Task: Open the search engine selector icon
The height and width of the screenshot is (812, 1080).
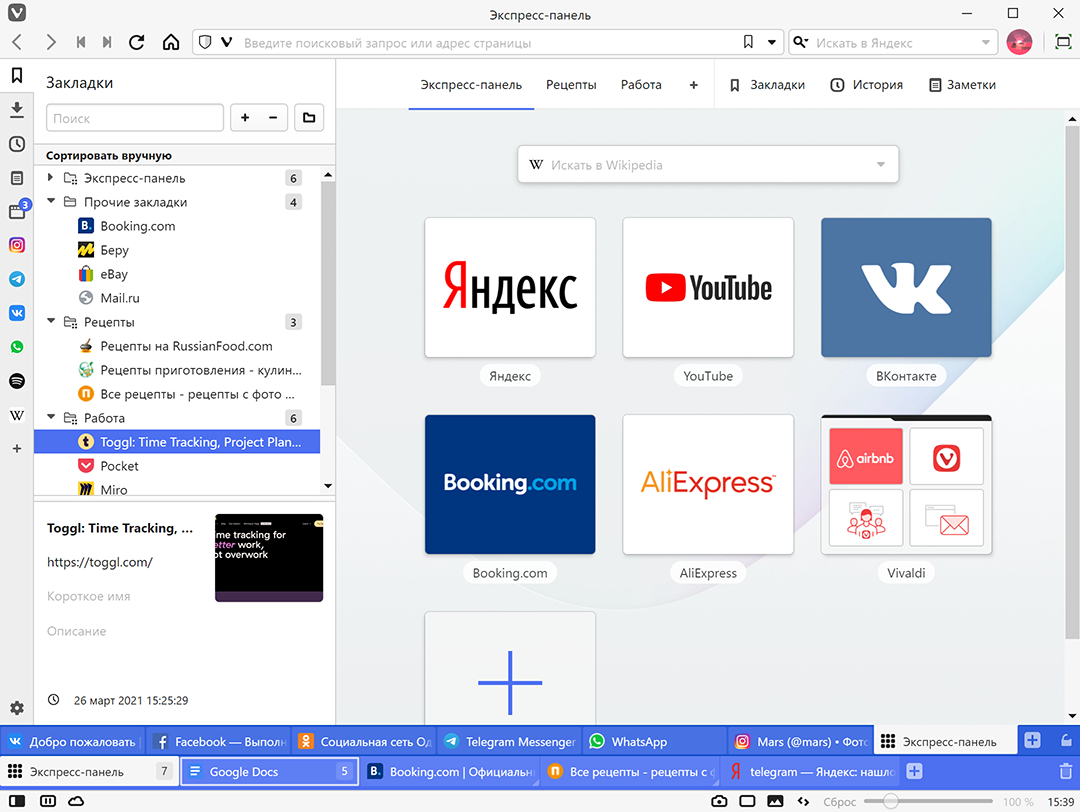Action: click(x=800, y=43)
